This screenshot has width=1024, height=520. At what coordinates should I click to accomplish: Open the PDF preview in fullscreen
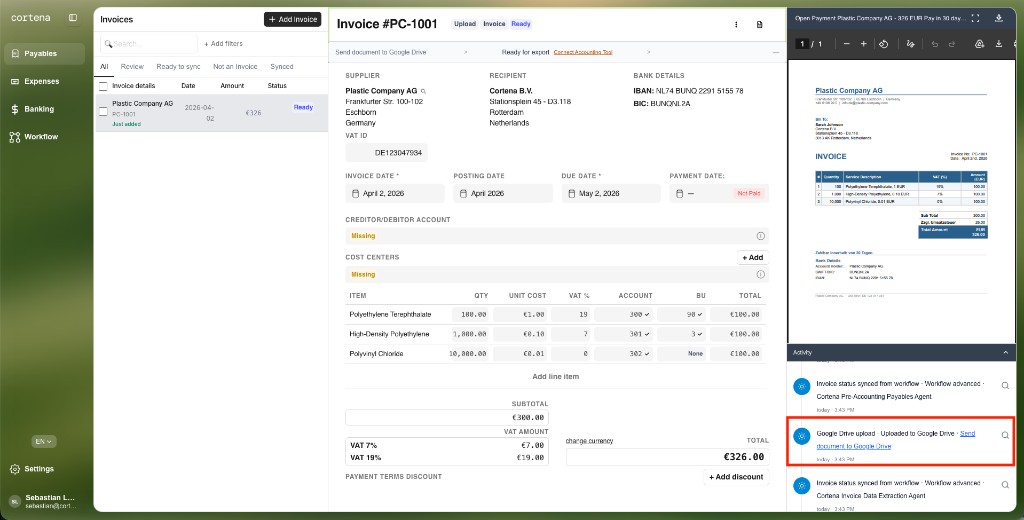975,18
